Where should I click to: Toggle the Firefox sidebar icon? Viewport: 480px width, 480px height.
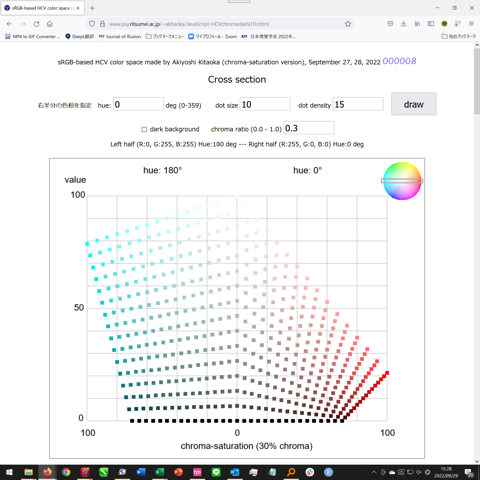[x=431, y=24]
